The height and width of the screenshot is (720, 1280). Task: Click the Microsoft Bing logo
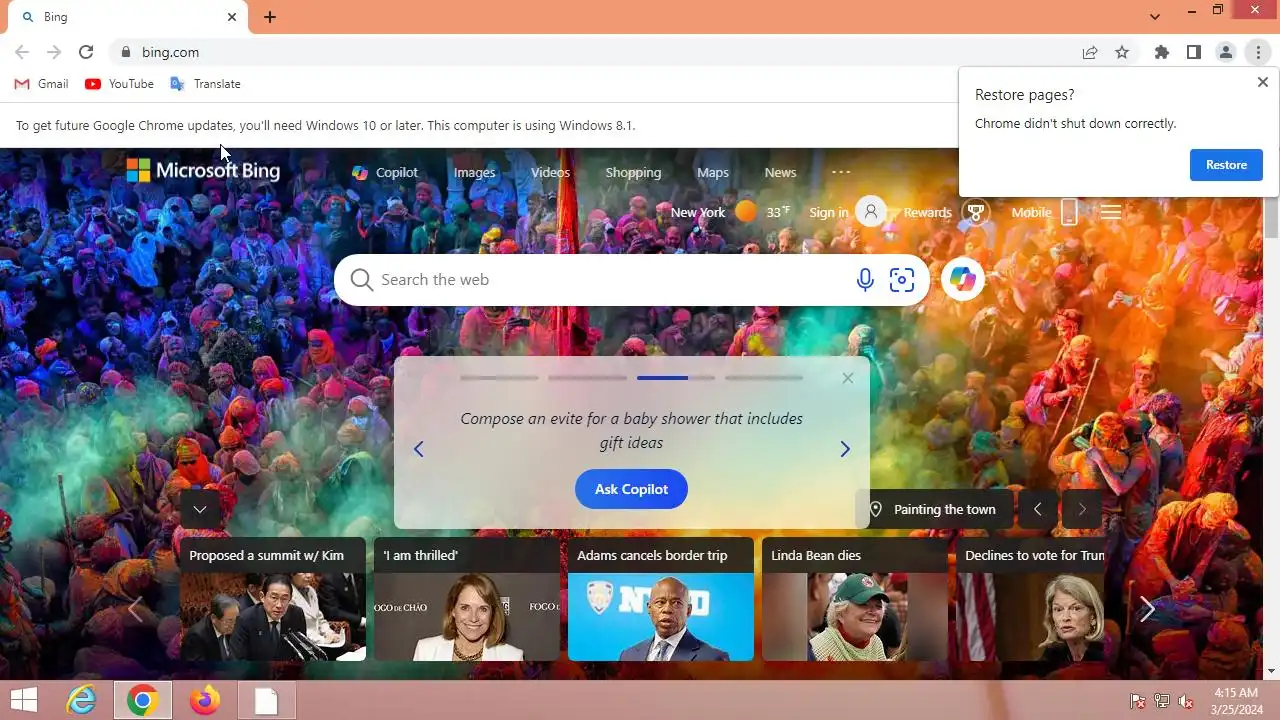coord(203,171)
